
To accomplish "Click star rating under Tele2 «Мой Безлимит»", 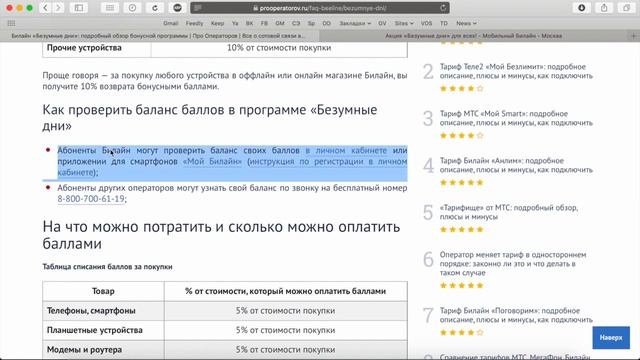I will (462, 88).
